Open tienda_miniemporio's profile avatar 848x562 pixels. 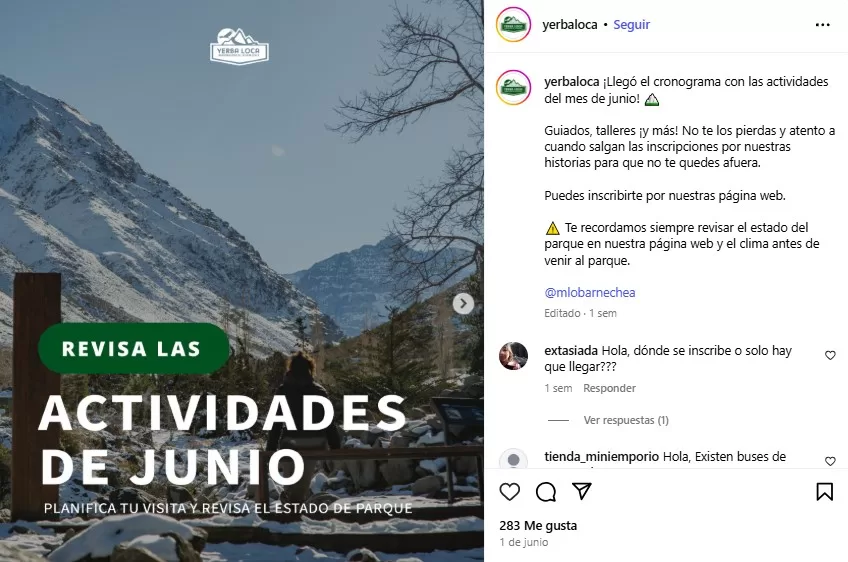[x=513, y=459]
